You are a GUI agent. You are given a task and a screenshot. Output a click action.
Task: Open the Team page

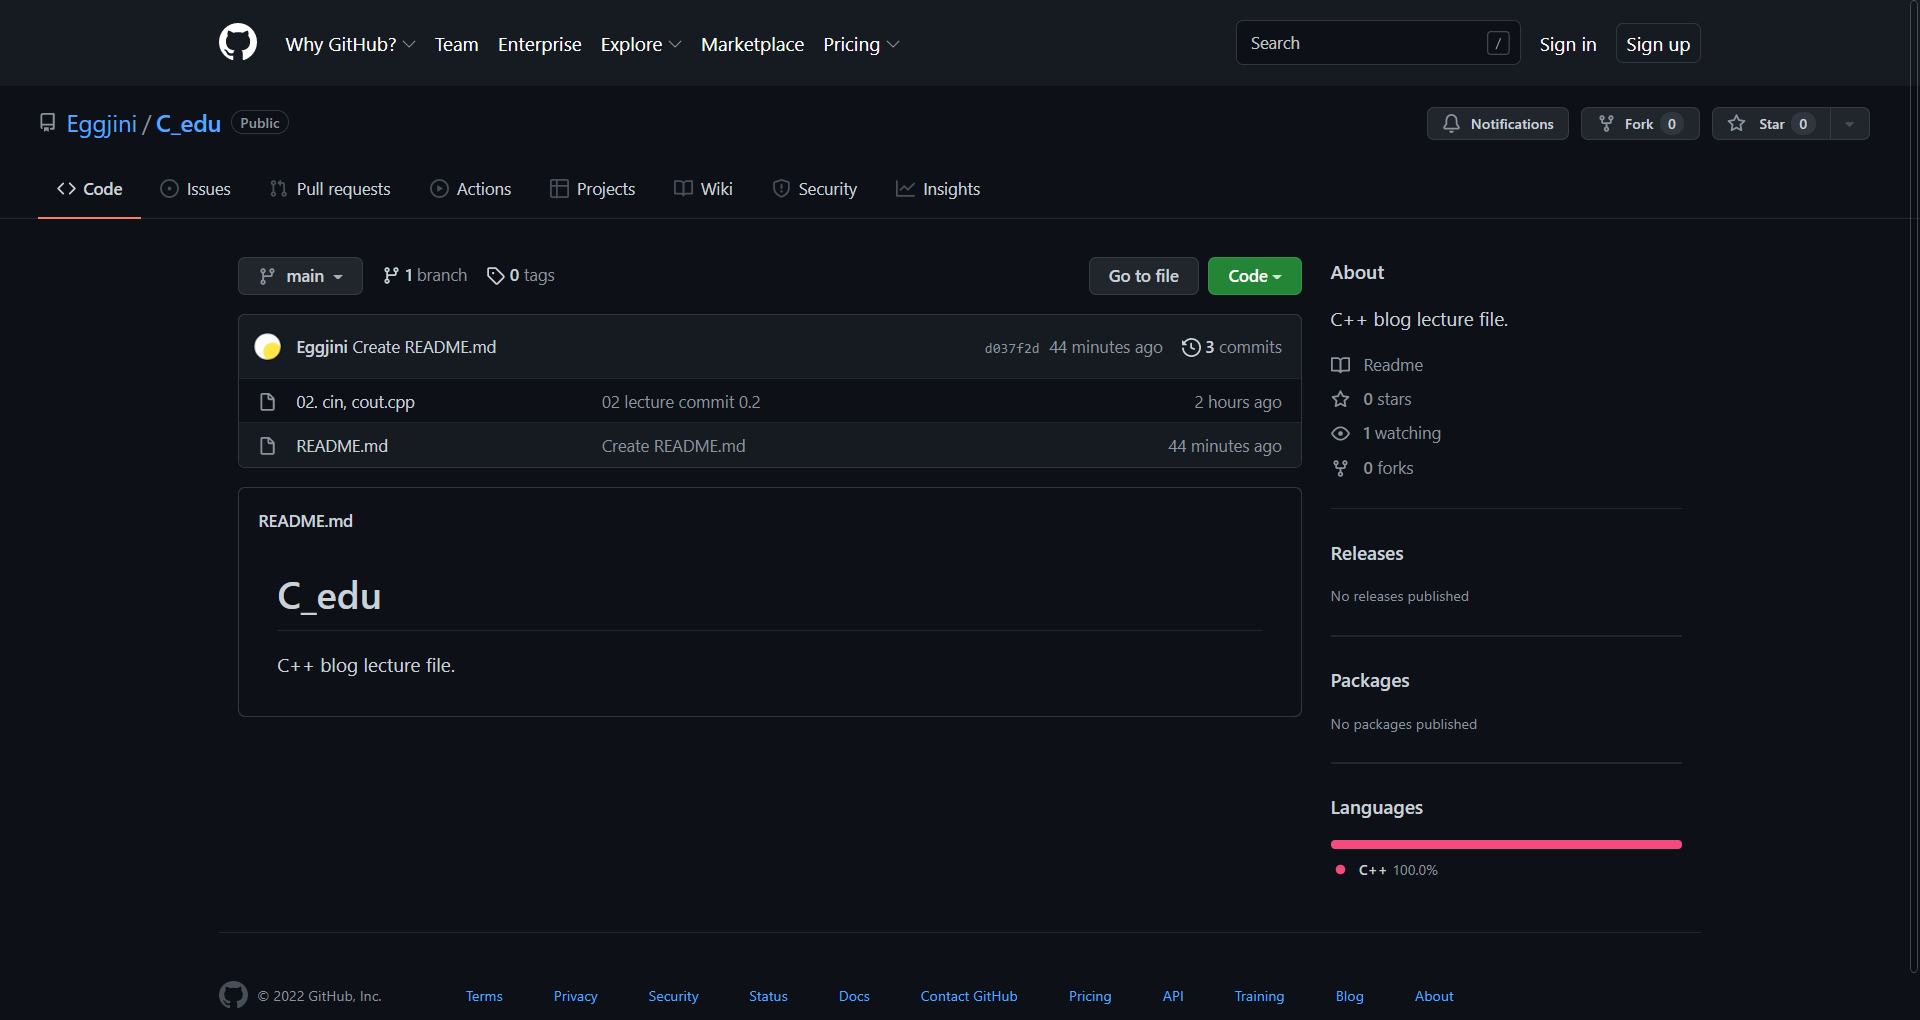pyautogui.click(x=456, y=44)
